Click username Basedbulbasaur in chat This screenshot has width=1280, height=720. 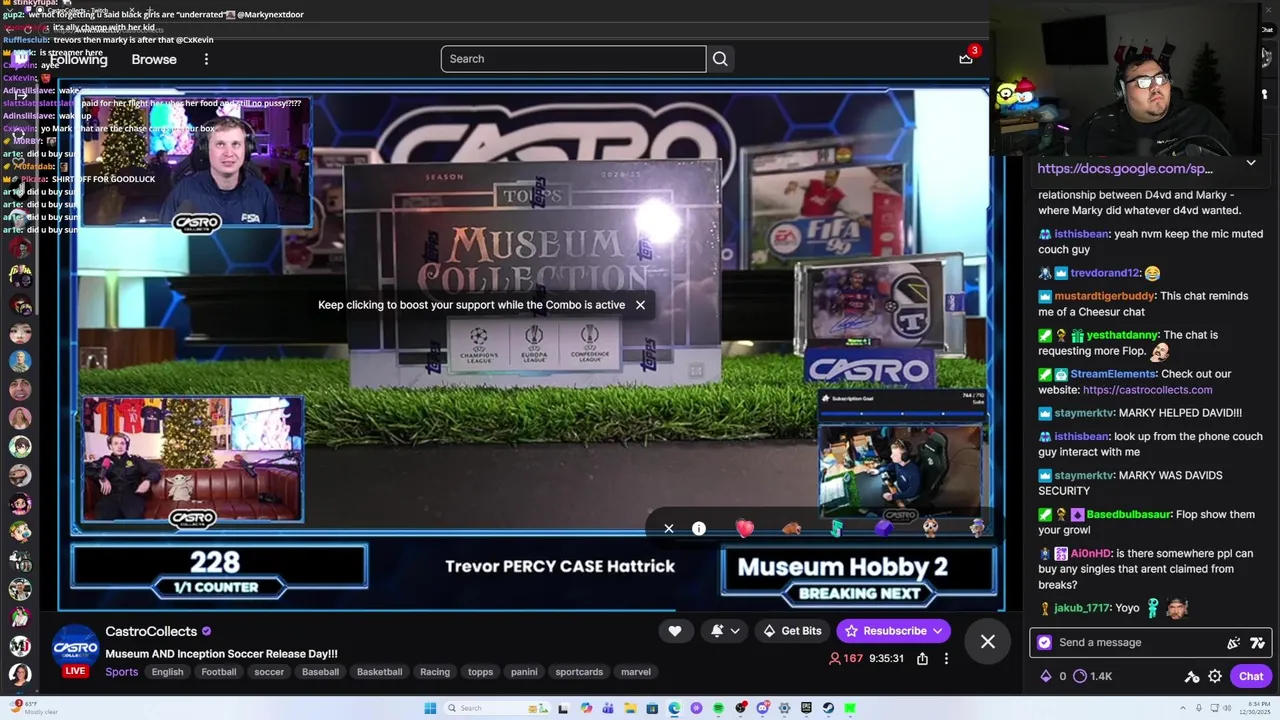tap(1128, 514)
